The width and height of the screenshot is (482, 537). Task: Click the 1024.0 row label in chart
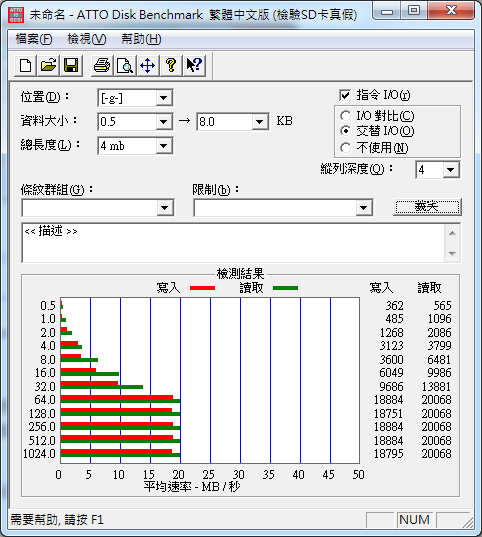click(39, 454)
